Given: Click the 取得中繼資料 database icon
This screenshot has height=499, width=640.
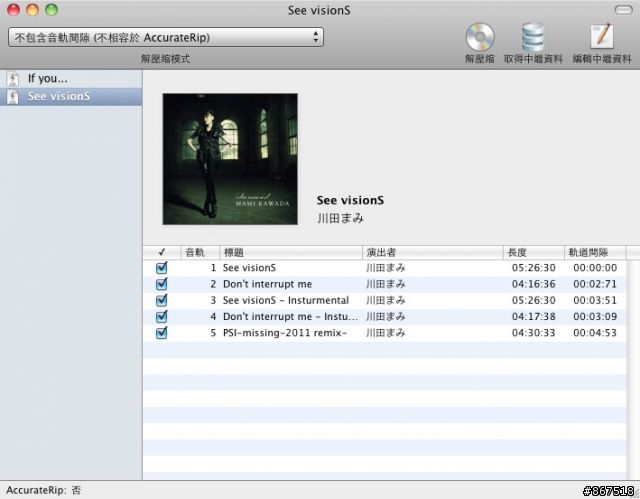Looking at the screenshot, I should coord(533,37).
